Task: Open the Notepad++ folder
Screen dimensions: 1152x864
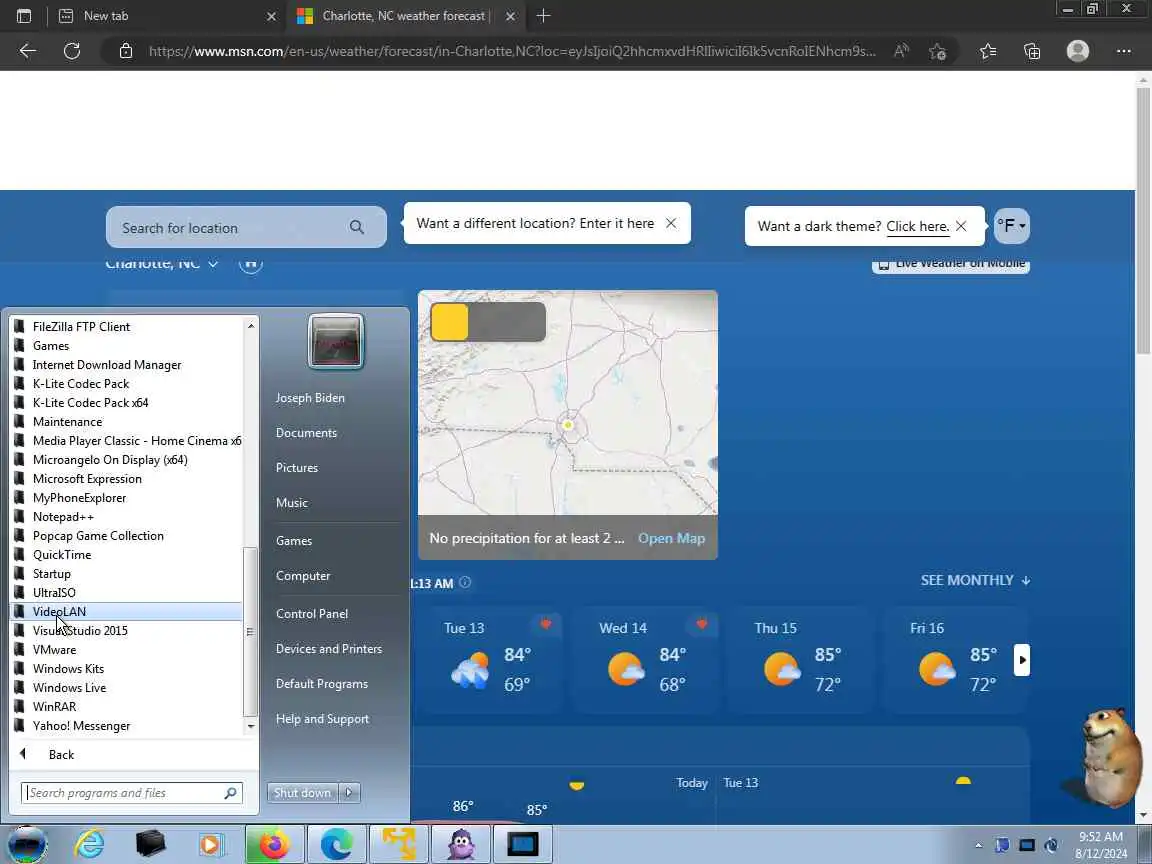Action: click(126, 516)
